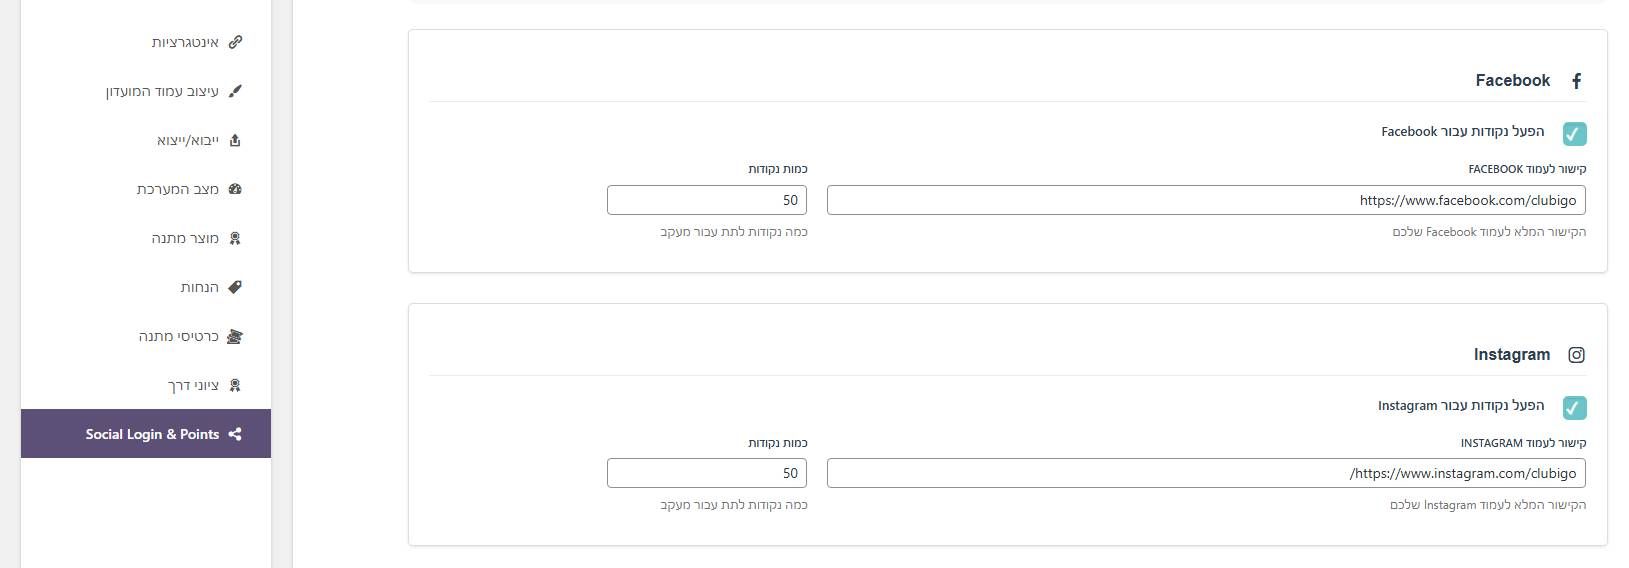Focus the Facebook points amount field

(706, 200)
